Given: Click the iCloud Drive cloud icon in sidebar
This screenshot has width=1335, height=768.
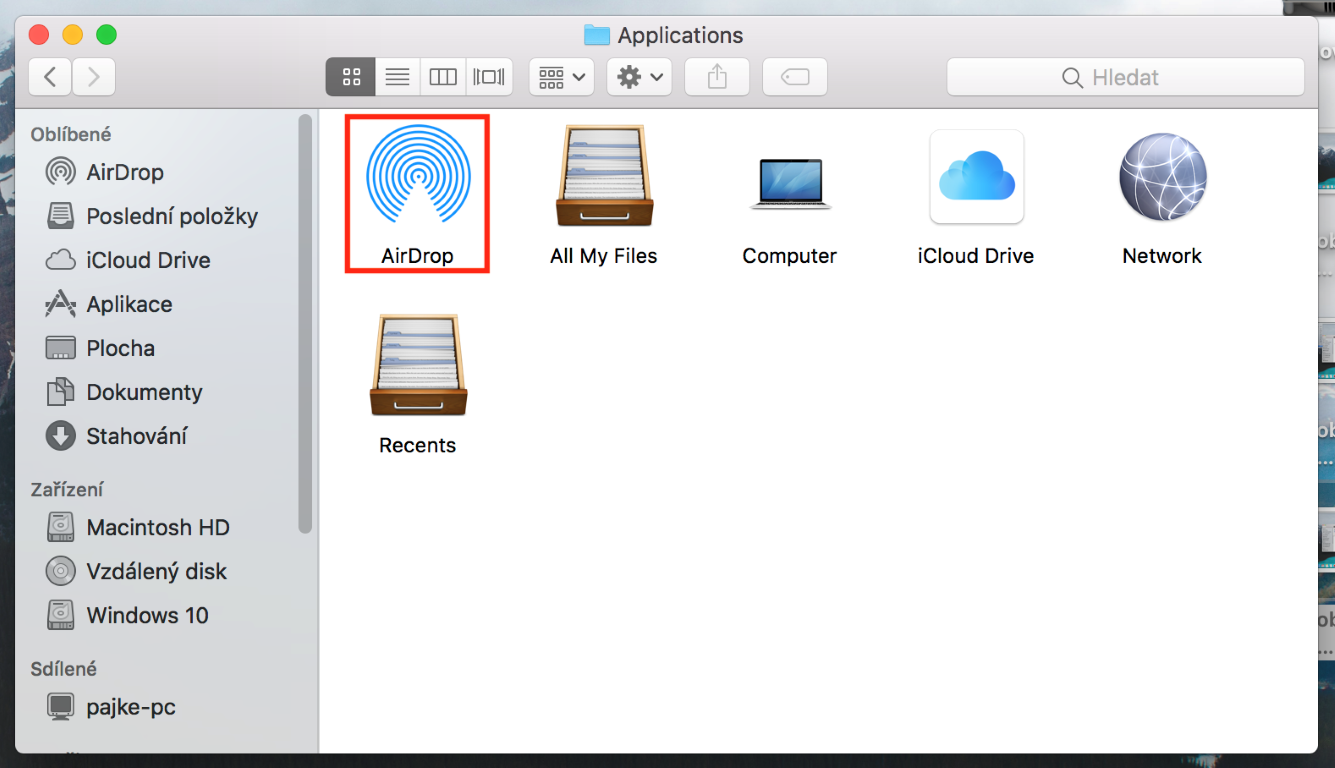Looking at the screenshot, I should click(61, 260).
